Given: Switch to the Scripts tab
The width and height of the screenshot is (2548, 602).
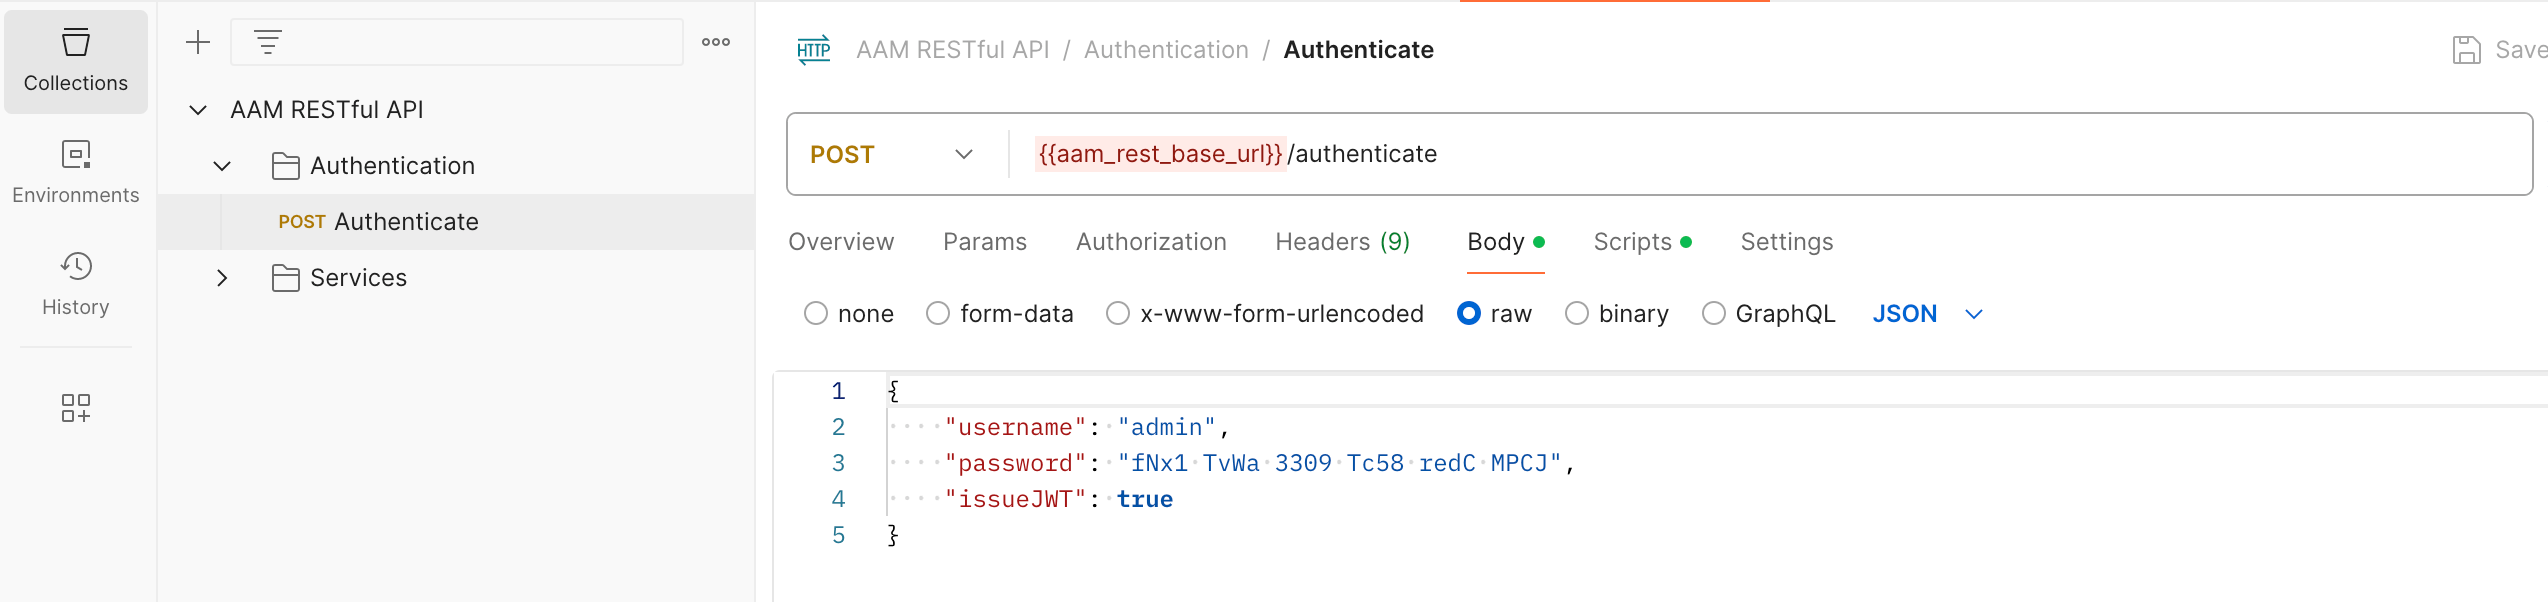Looking at the screenshot, I should (1642, 242).
